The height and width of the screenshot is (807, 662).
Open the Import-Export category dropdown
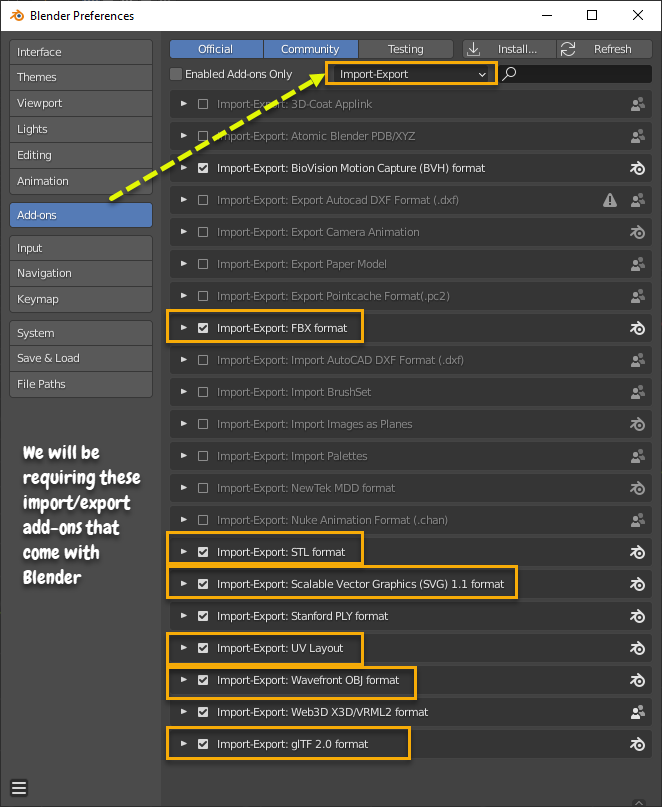click(411, 74)
